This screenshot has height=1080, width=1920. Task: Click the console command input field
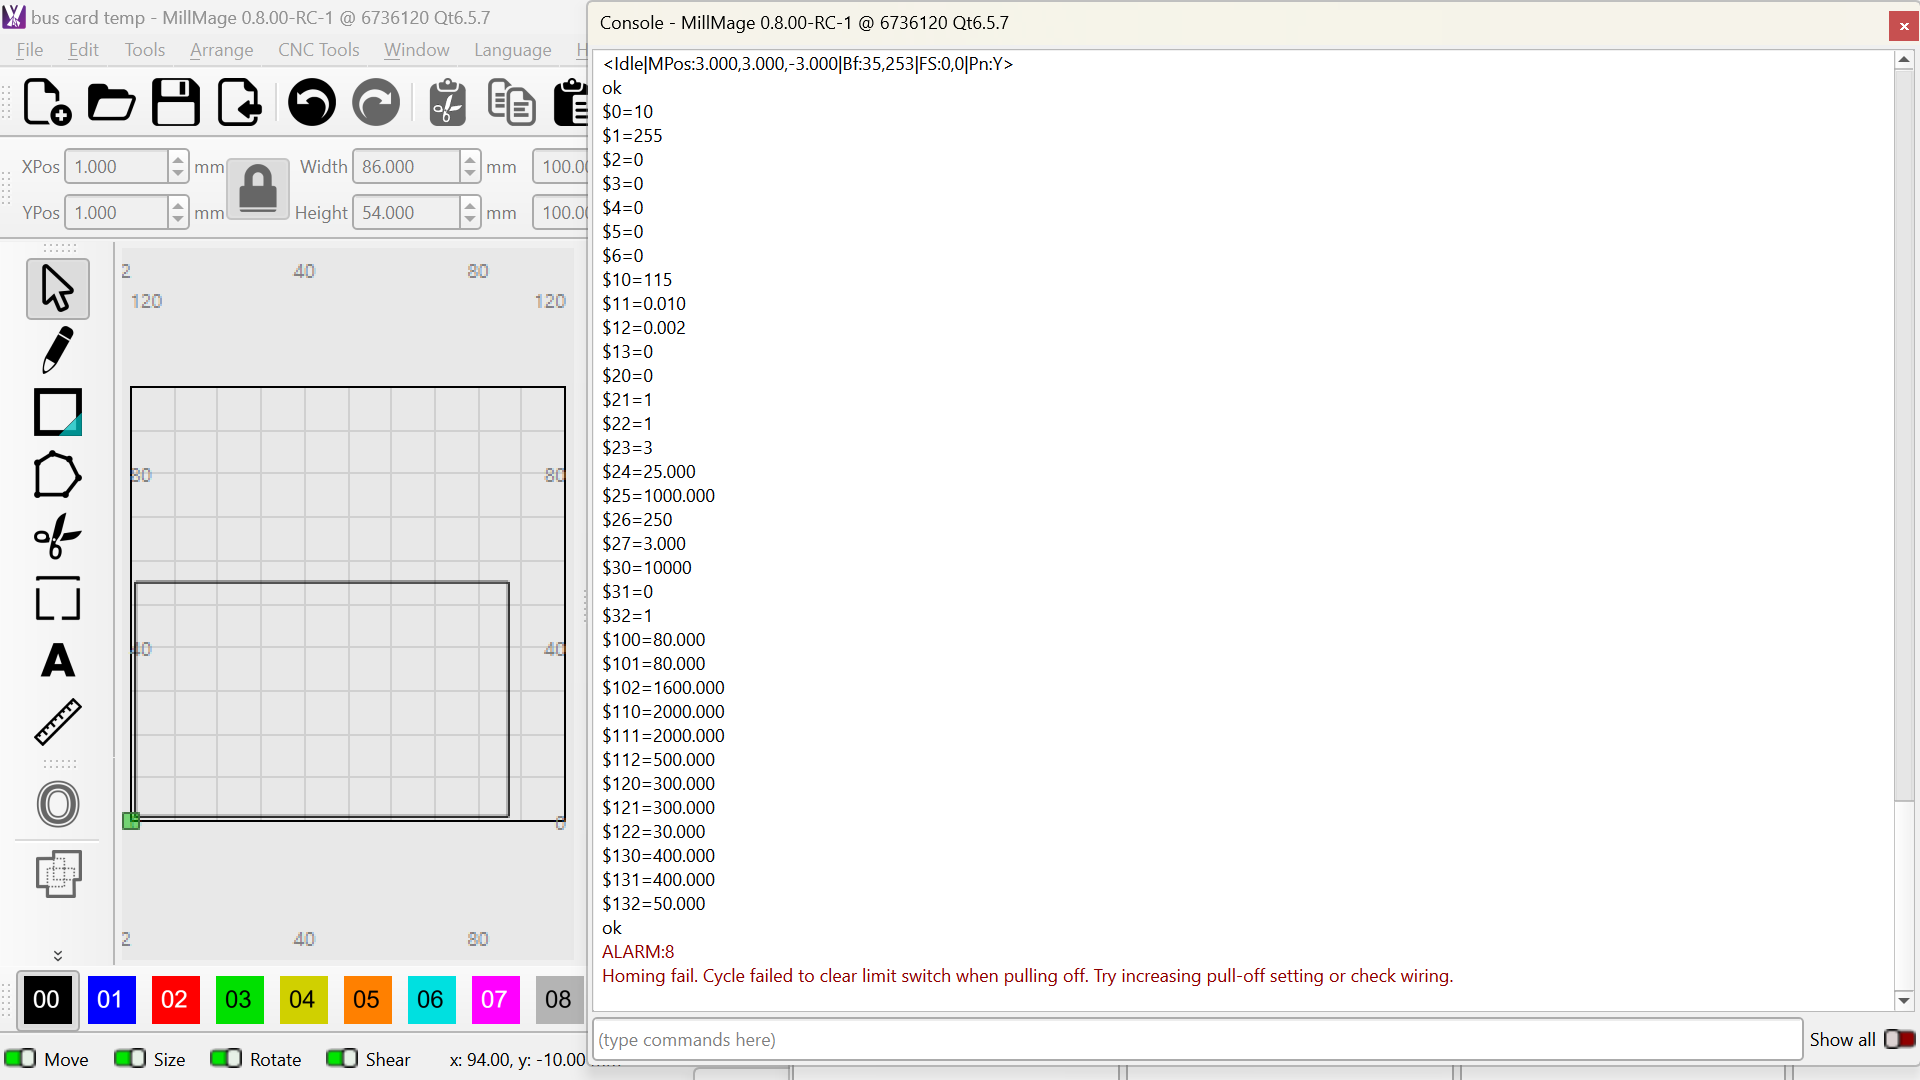tap(1196, 1040)
